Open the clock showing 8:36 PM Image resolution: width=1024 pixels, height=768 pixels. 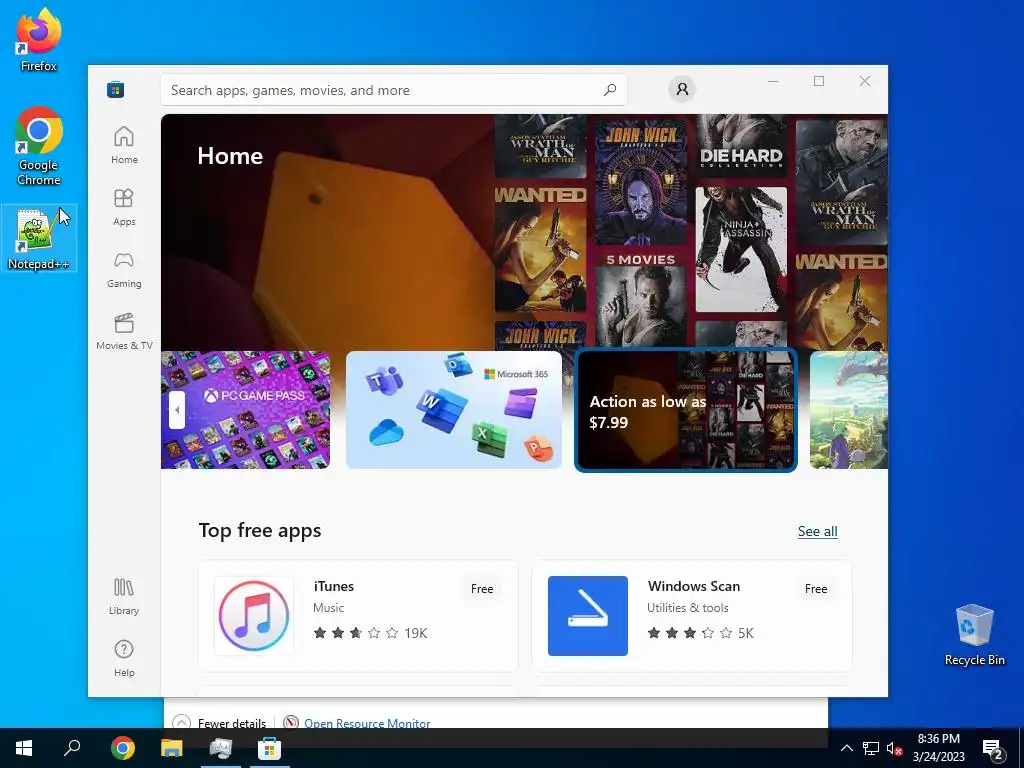pyautogui.click(x=938, y=748)
